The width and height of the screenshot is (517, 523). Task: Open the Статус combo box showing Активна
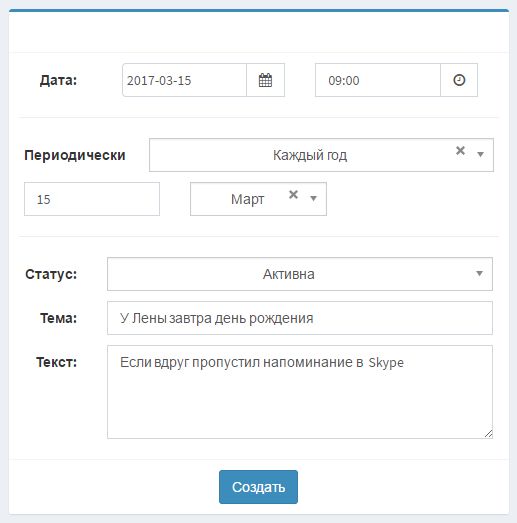coord(300,274)
